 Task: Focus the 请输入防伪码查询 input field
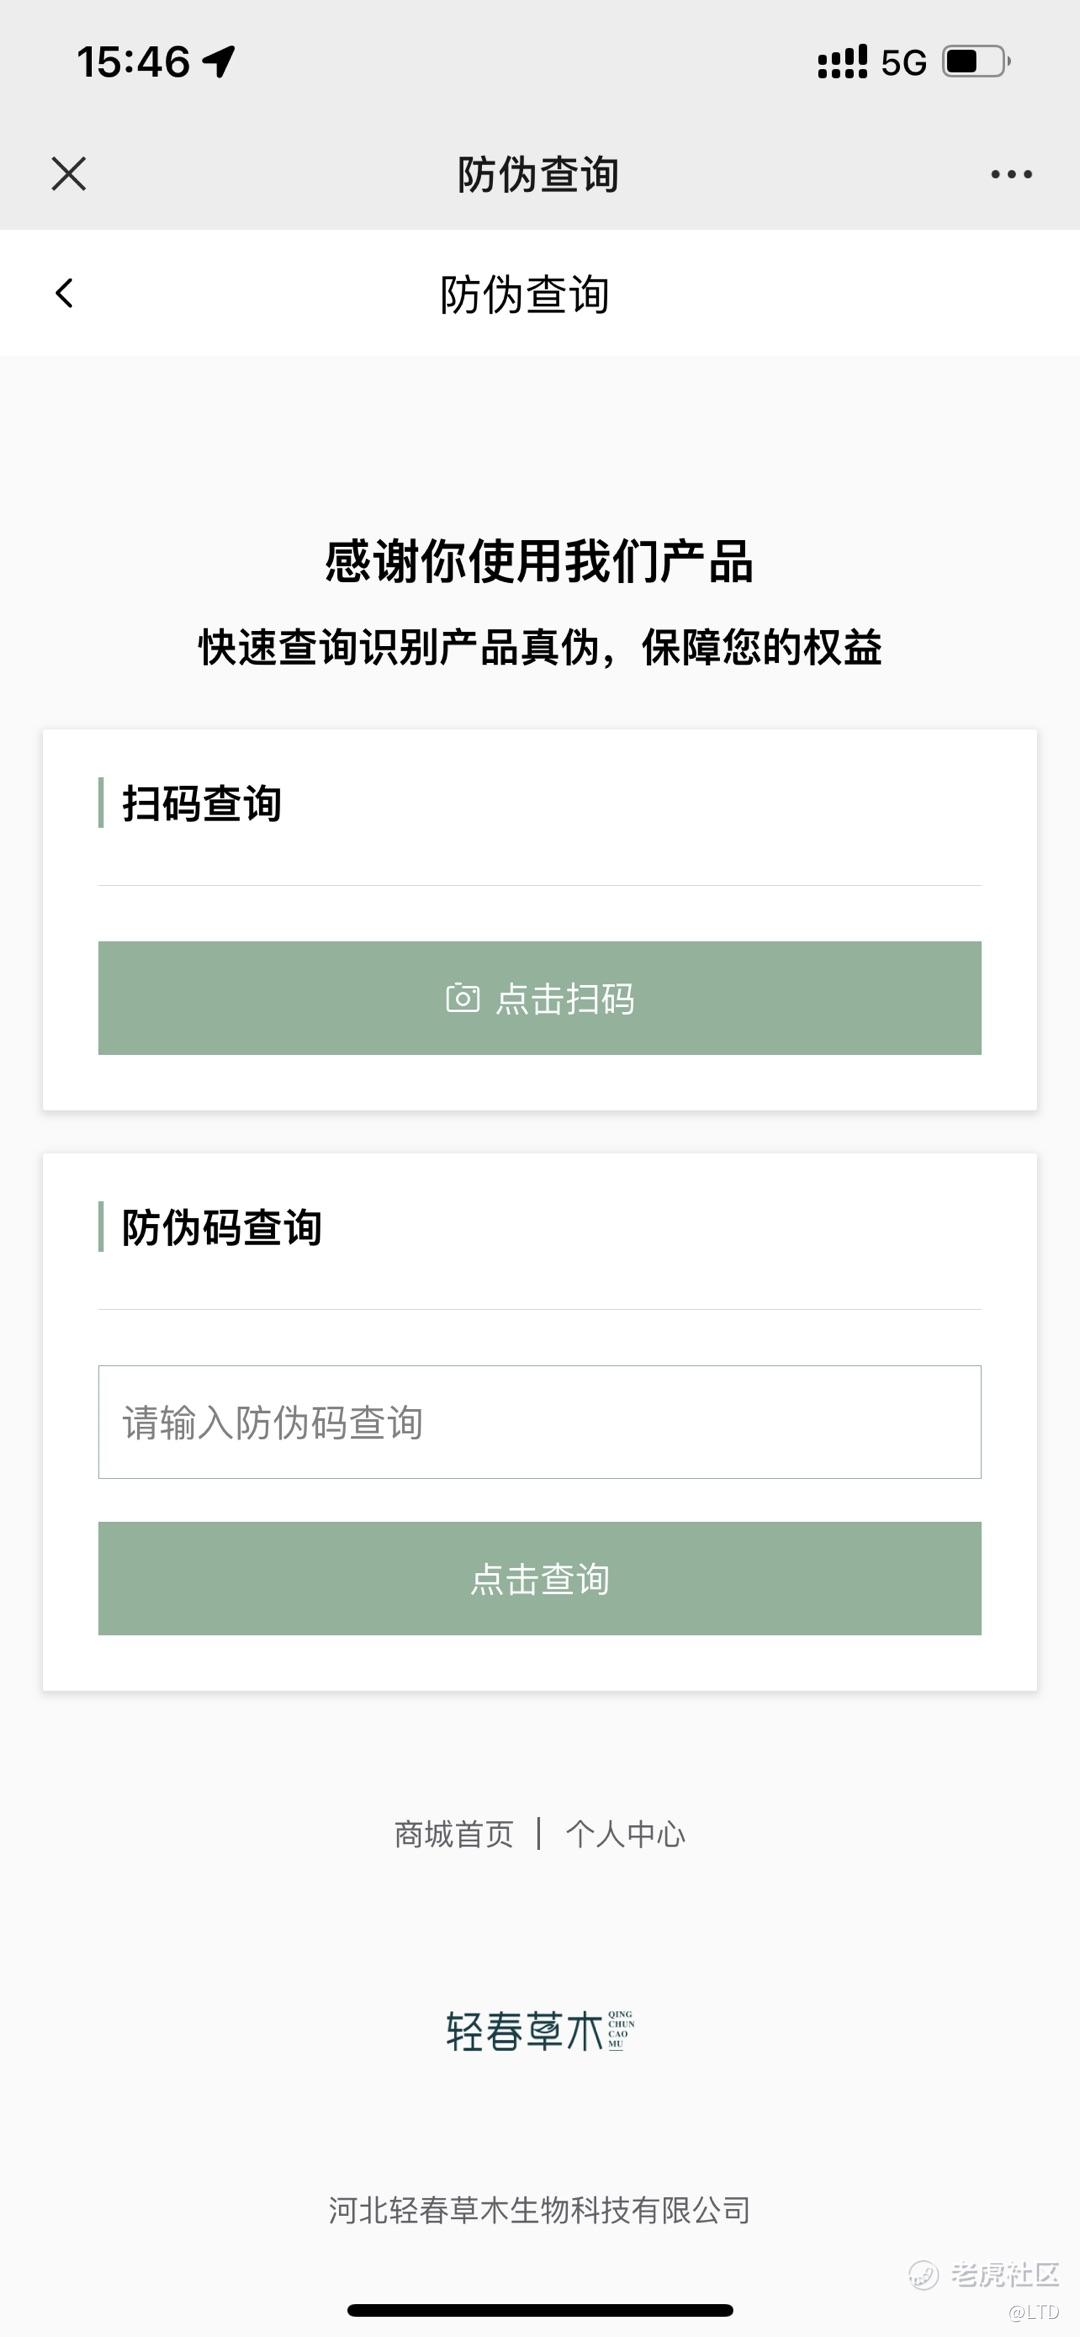tap(539, 1422)
